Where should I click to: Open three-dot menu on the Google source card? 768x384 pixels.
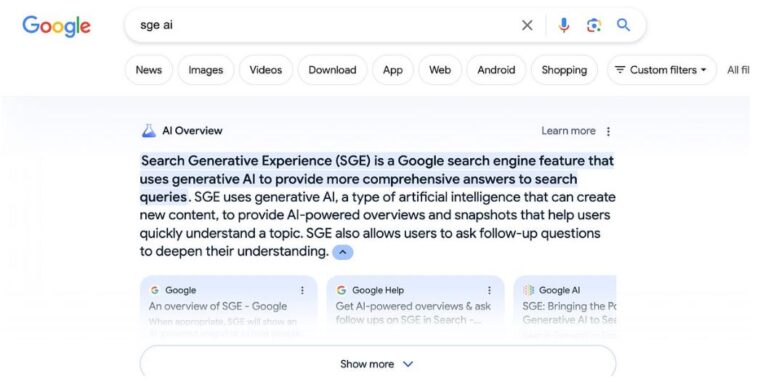(302, 290)
